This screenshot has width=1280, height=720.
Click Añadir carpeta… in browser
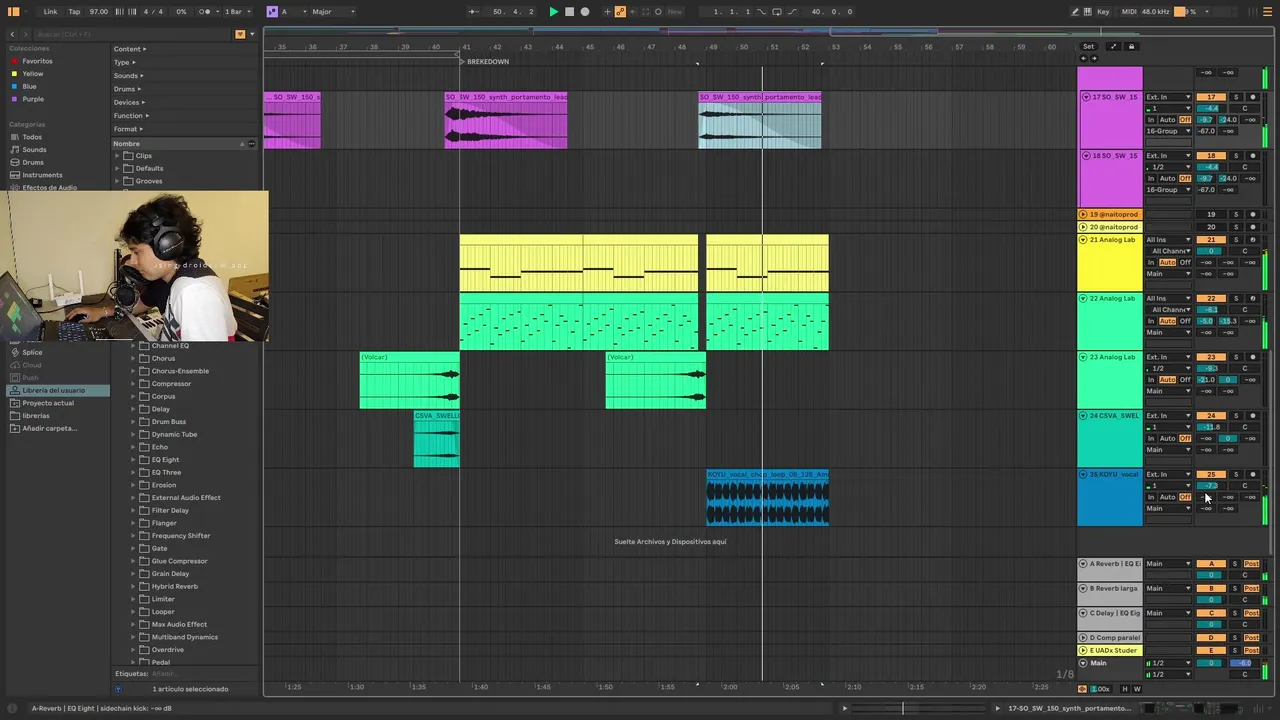pyautogui.click(x=49, y=428)
